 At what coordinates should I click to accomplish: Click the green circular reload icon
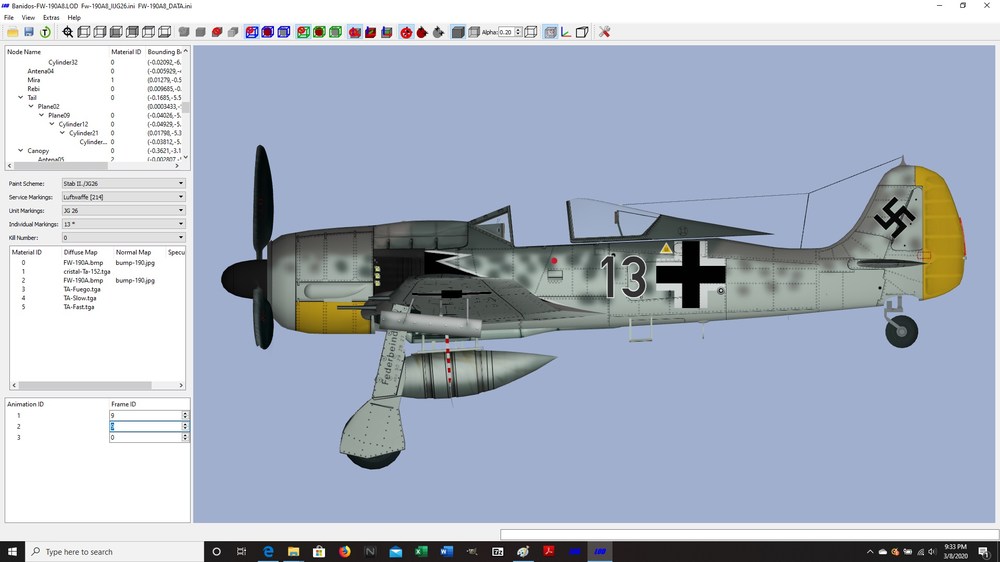pos(45,32)
